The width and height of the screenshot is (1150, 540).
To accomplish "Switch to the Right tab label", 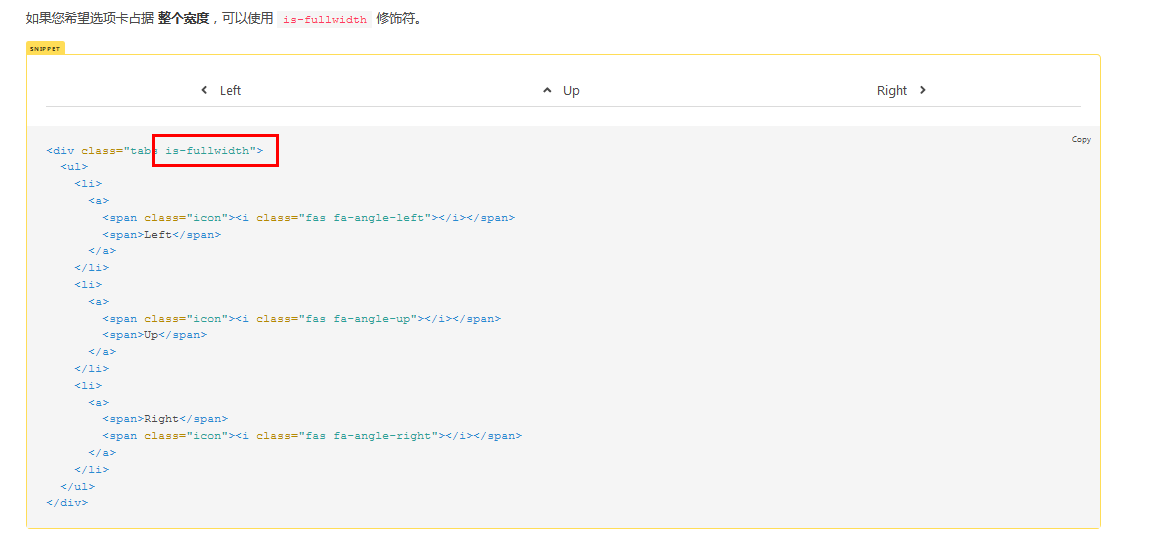I will coord(892,90).
